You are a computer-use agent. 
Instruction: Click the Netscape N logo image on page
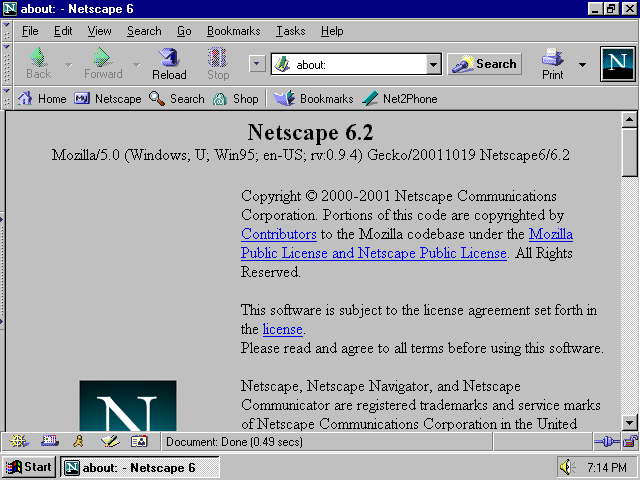point(128,406)
